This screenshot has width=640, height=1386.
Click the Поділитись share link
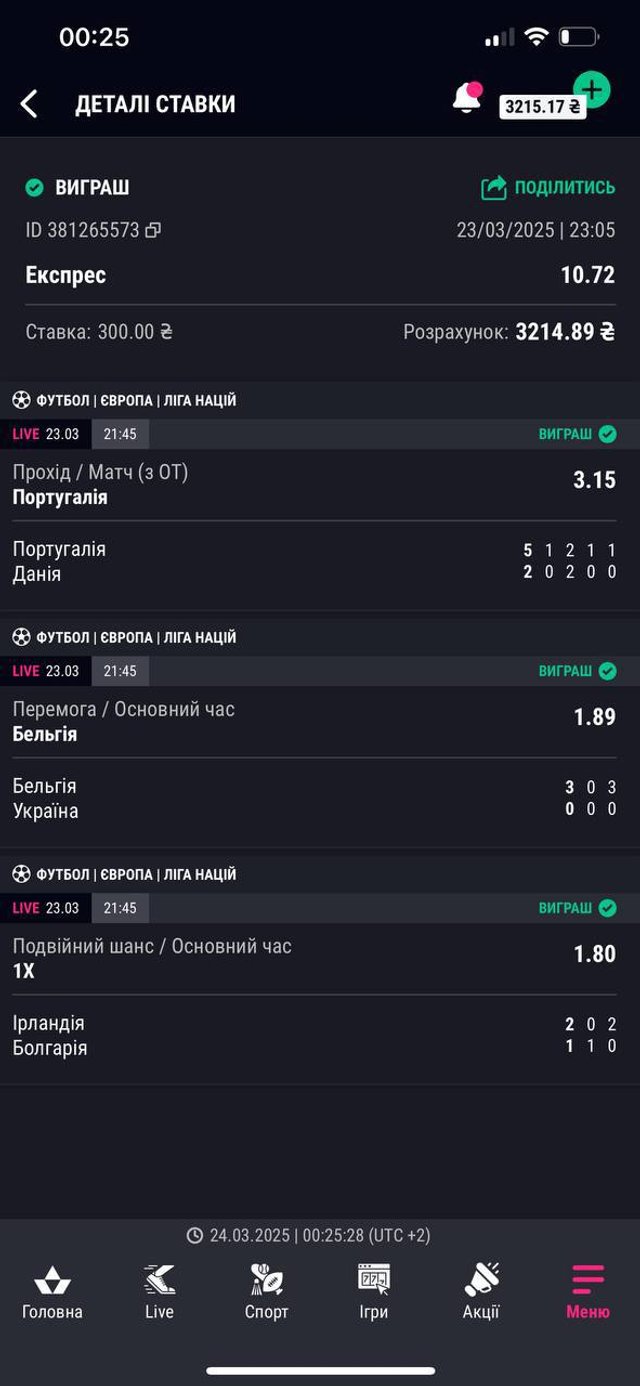(x=548, y=187)
